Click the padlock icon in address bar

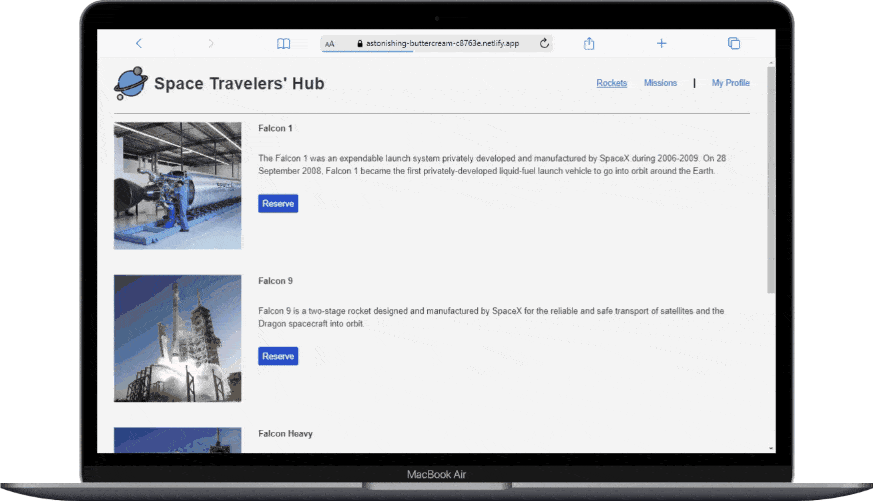pos(360,43)
